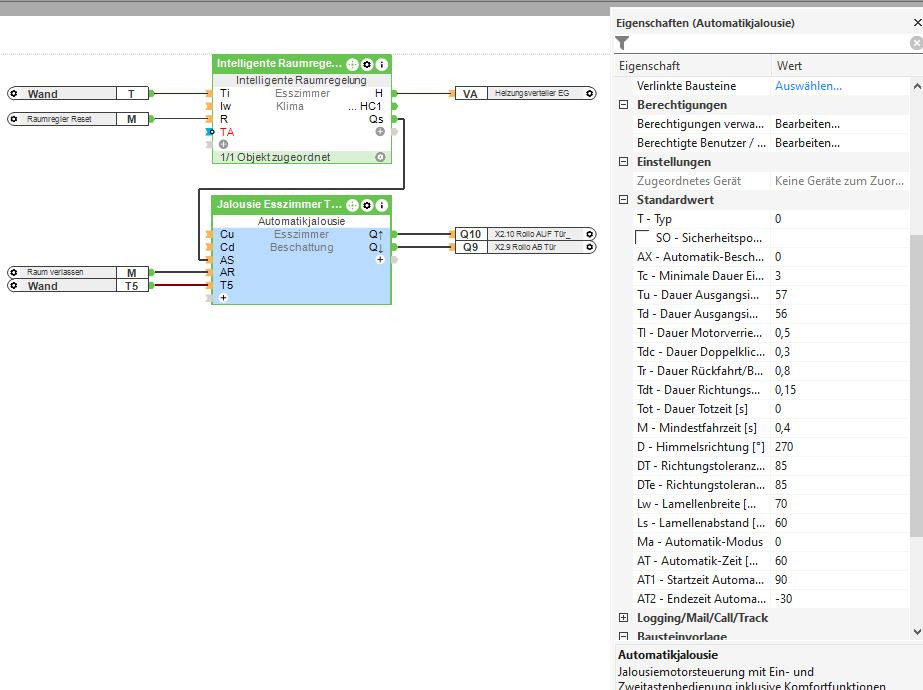The height and width of the screenshot is (690, 923).
Task: Collapse the Berechtigungen section
Action: click(x=624, y=105)
